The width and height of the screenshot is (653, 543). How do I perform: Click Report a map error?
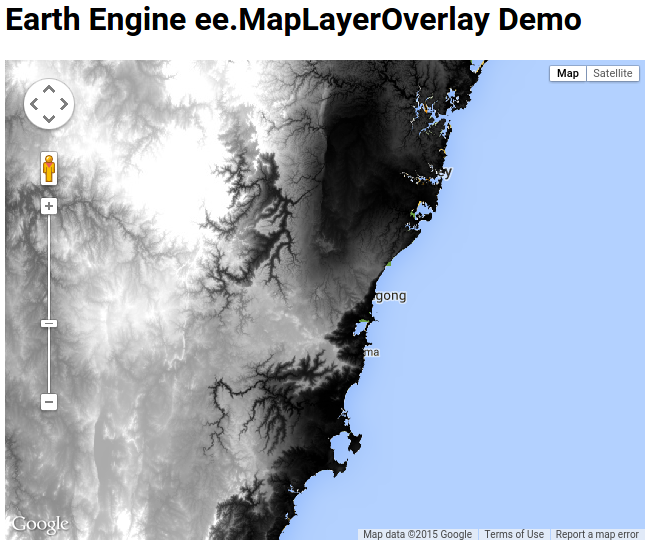597,534
